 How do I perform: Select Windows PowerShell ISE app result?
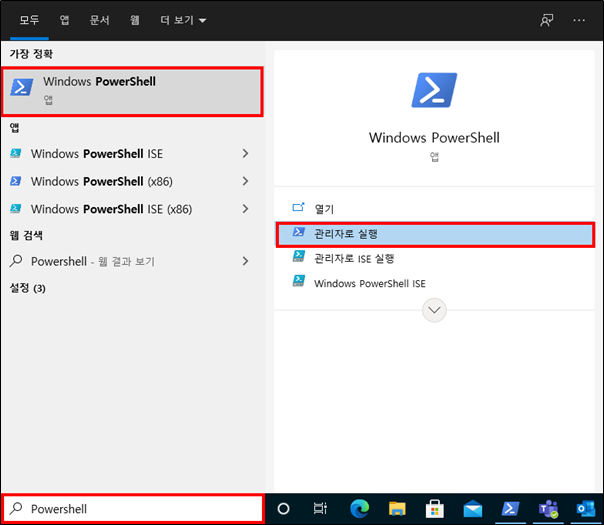[119, 154]
